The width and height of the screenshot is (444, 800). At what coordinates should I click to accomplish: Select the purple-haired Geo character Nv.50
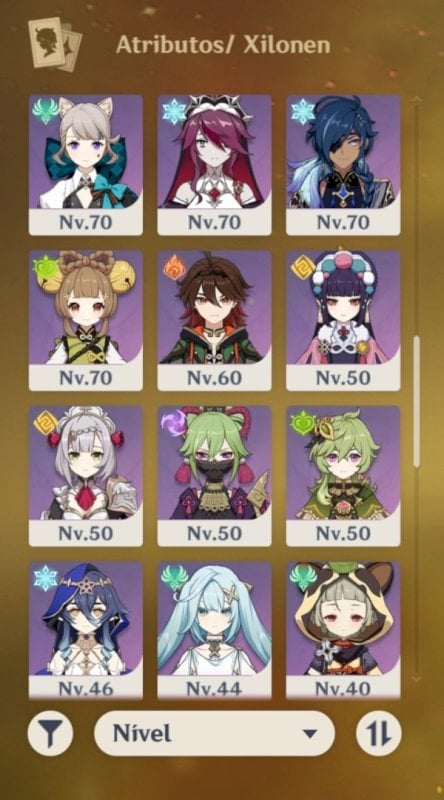[x=343, y=320]
